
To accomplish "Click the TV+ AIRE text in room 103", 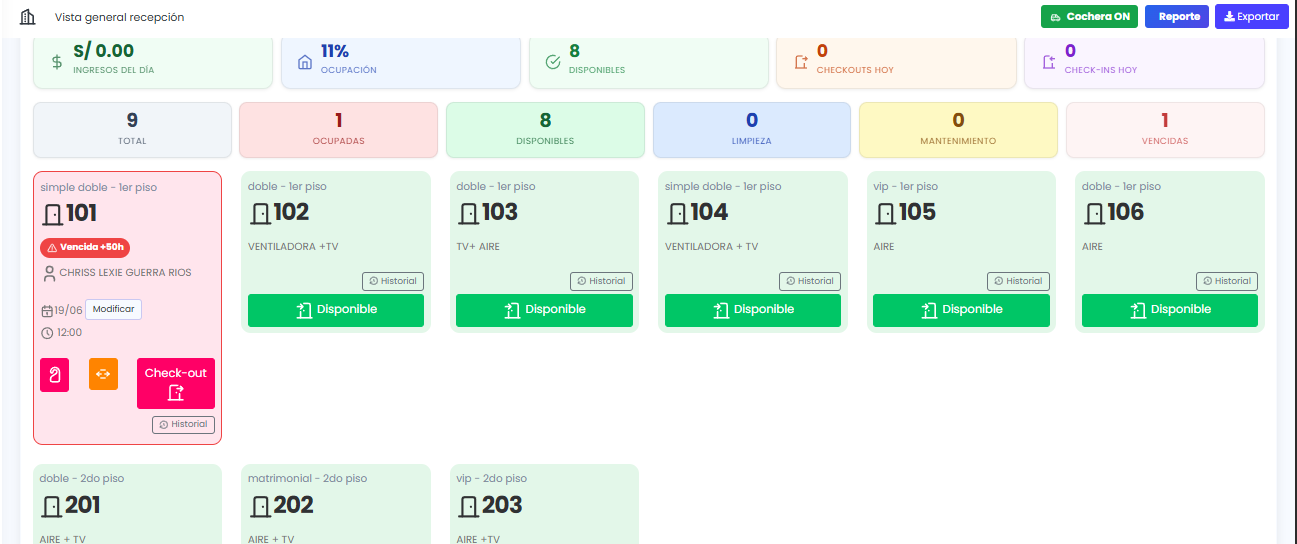I will (x=478, y=246).
